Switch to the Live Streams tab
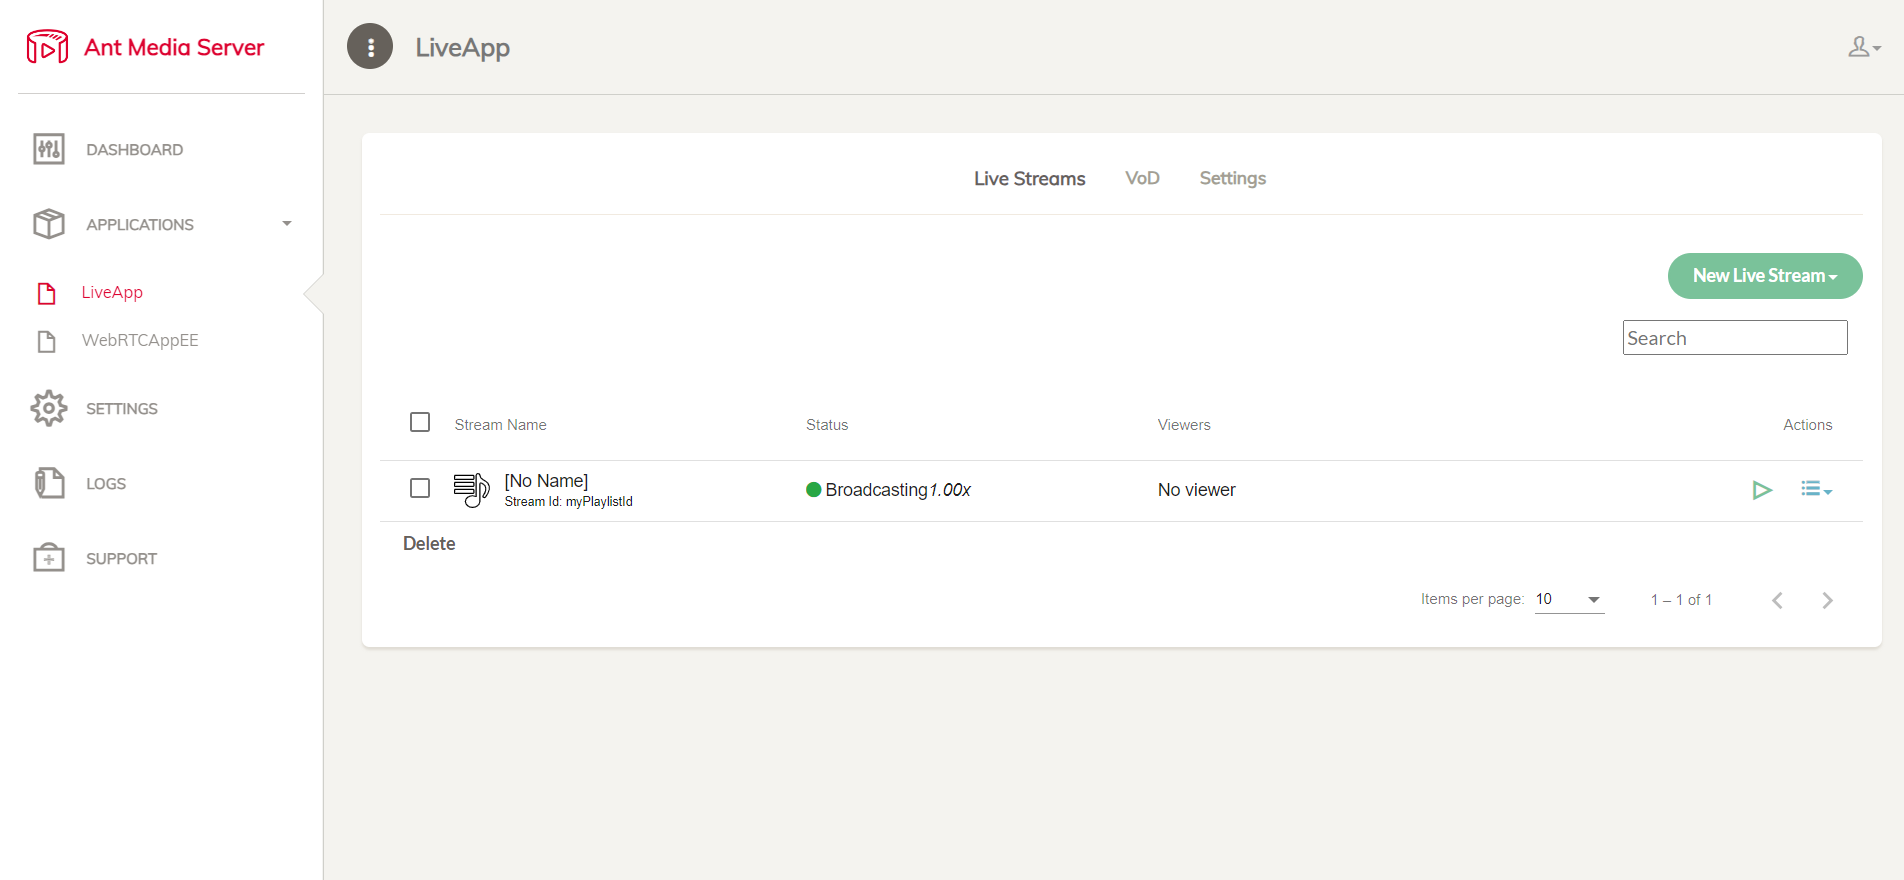Viewport: 1904px width, 880px height. coord(1029,178)
